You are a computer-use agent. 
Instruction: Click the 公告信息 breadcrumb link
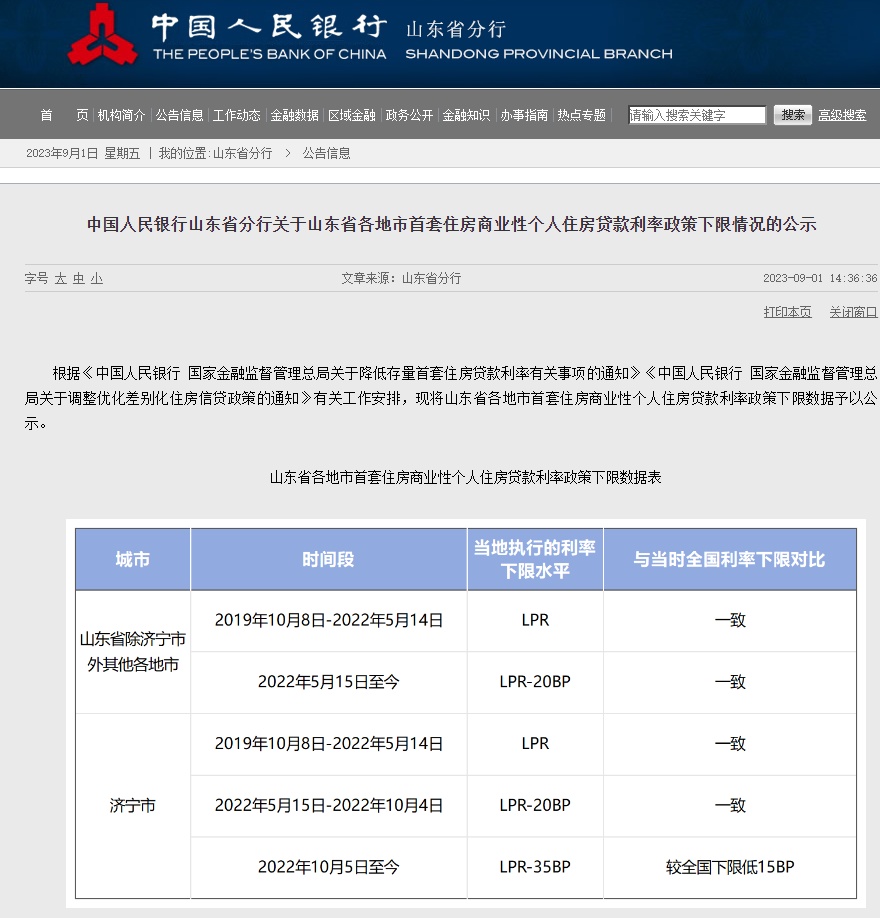coord(327,153)
